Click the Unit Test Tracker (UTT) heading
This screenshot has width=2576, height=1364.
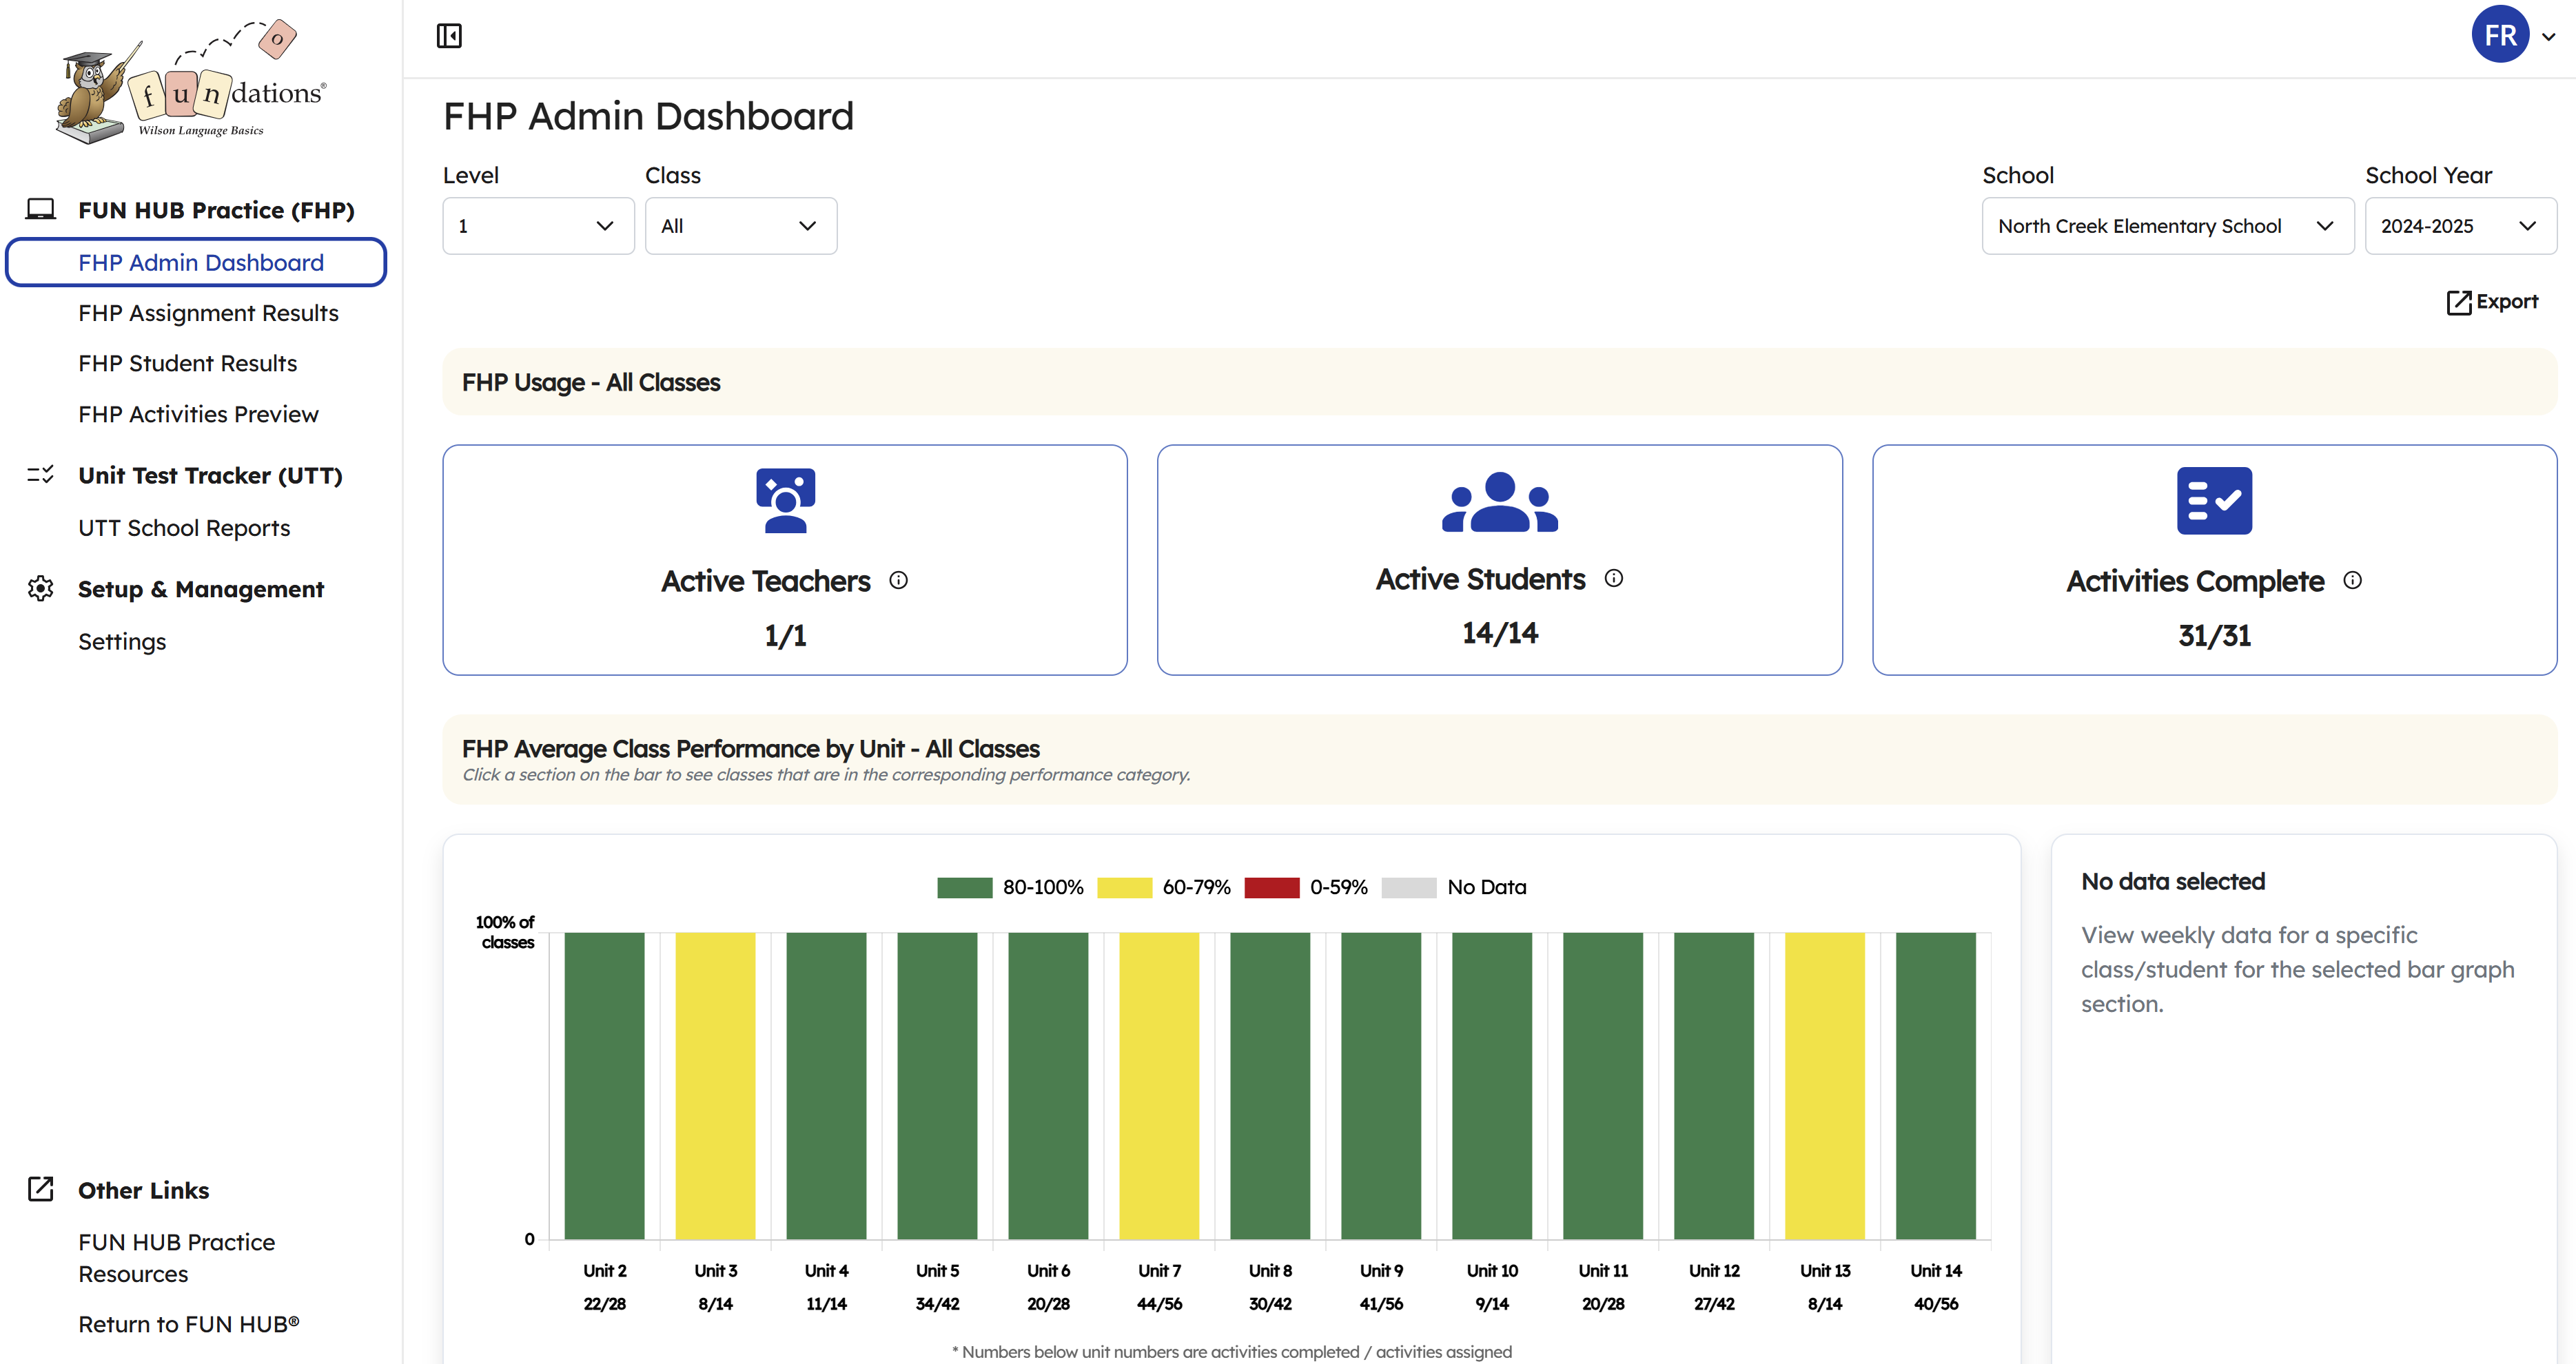tap(210, 475)
